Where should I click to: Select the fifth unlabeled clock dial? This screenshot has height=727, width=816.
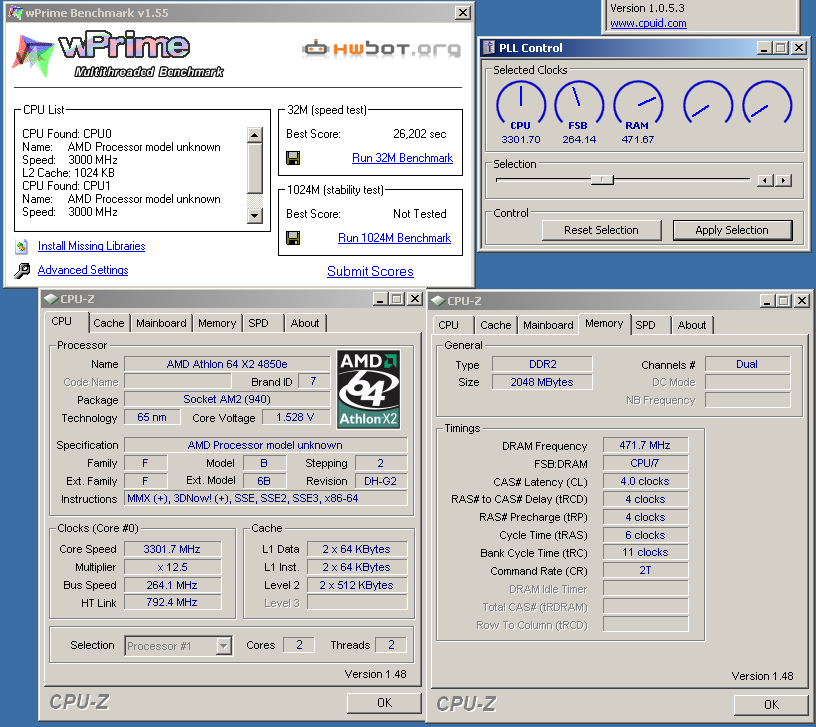(767, 103)
